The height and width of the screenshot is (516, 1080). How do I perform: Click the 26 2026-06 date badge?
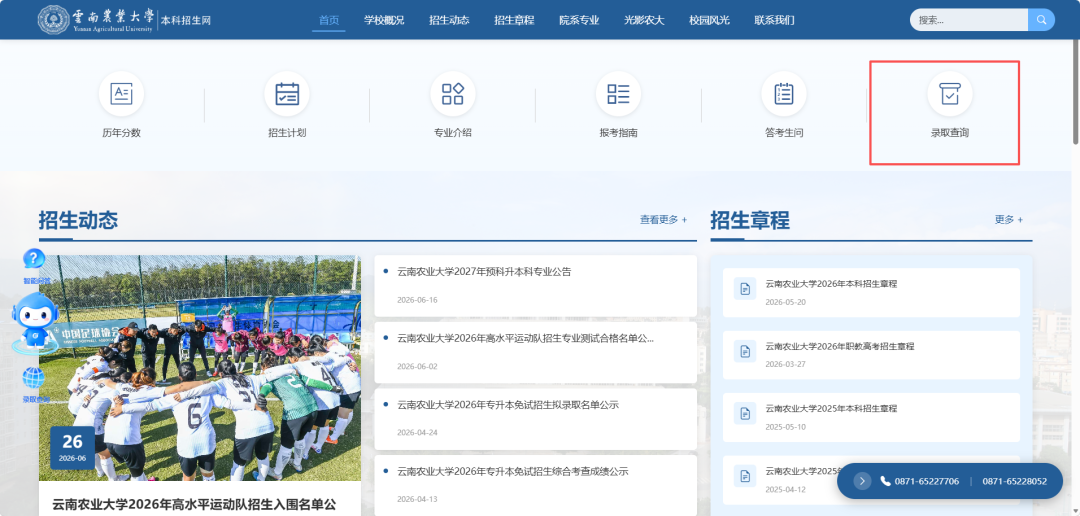coord(72,447)
